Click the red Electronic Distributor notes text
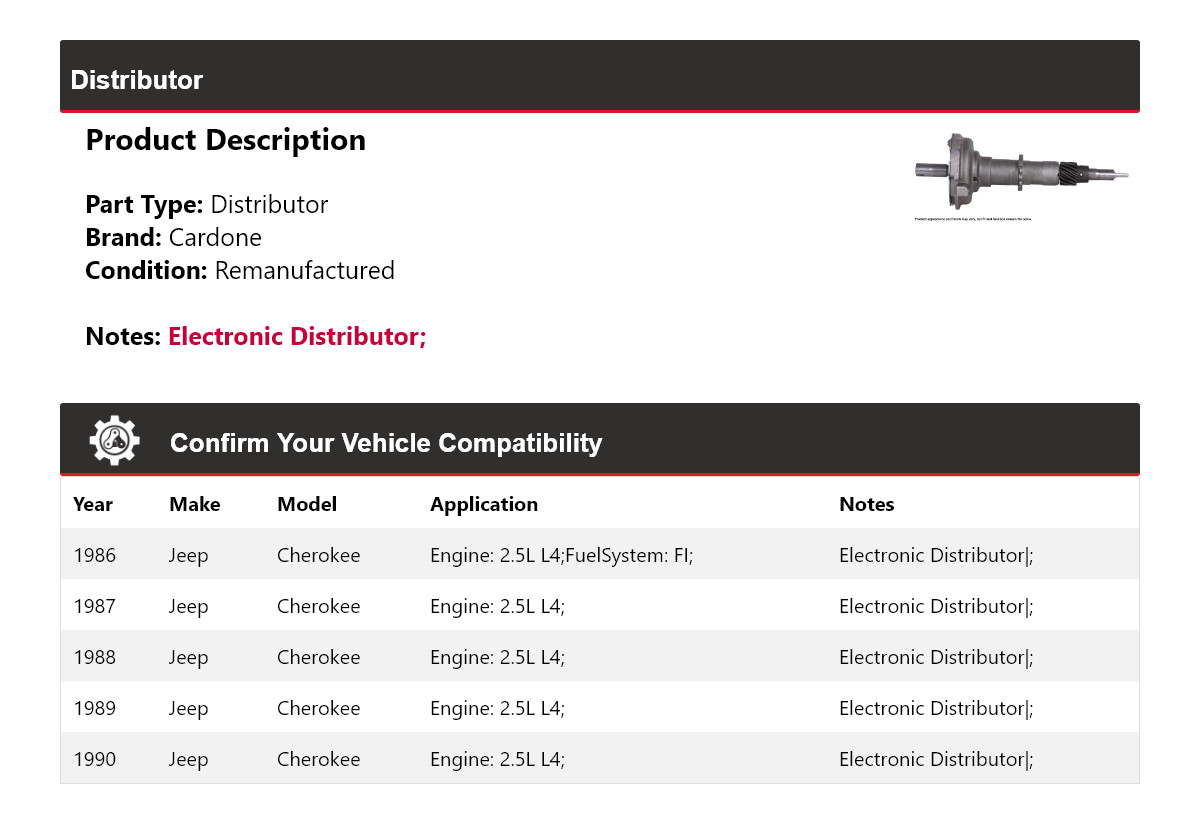 (x=297, y=337)
